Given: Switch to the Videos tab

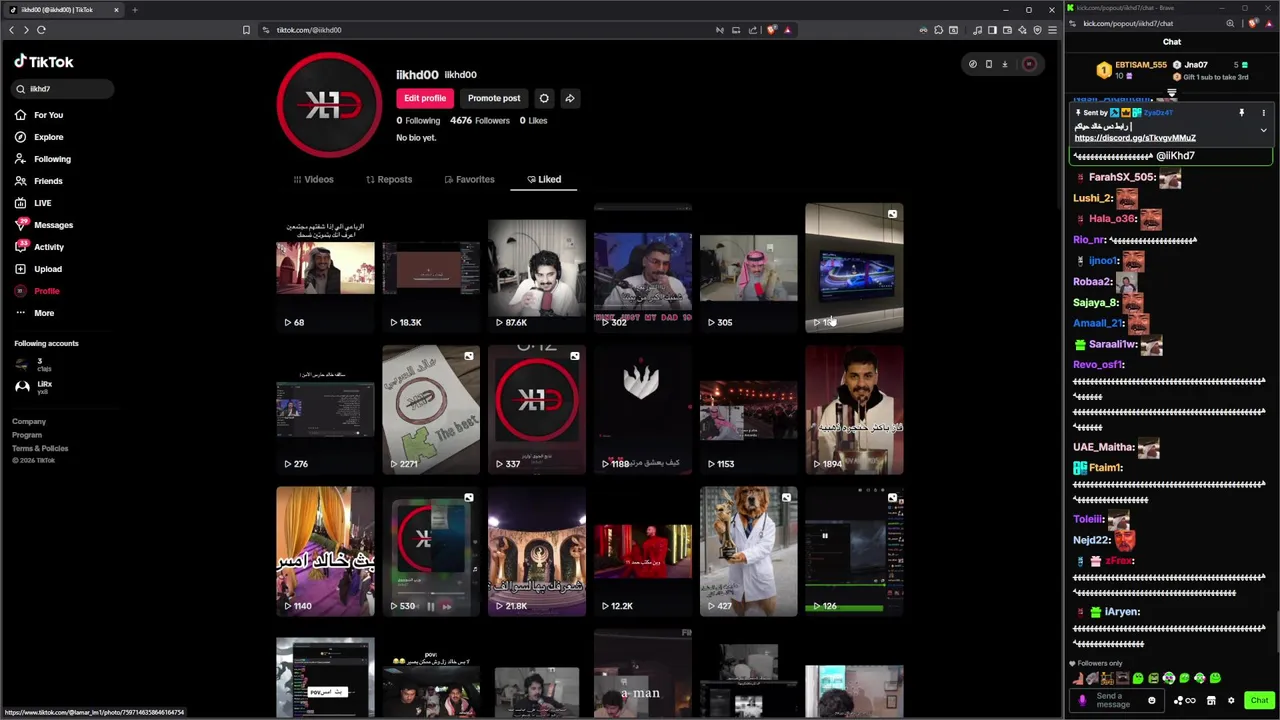Looking at the screenshot, I should pyautogui.click(x=313, y=180).
